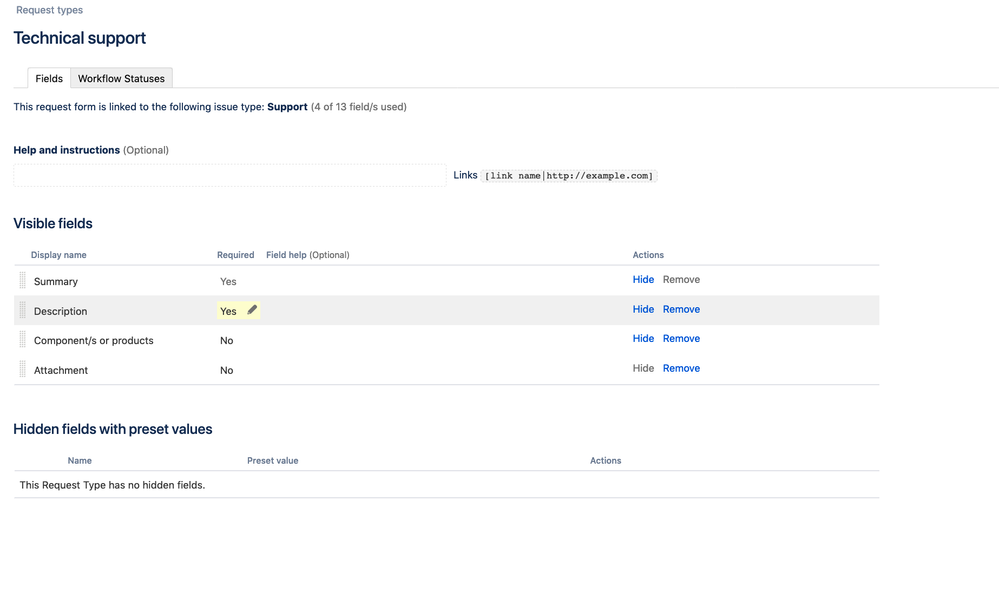Click the No required value for Component/s or products
The height and width of the screenshot is (594, 999).
coord(226,340)
